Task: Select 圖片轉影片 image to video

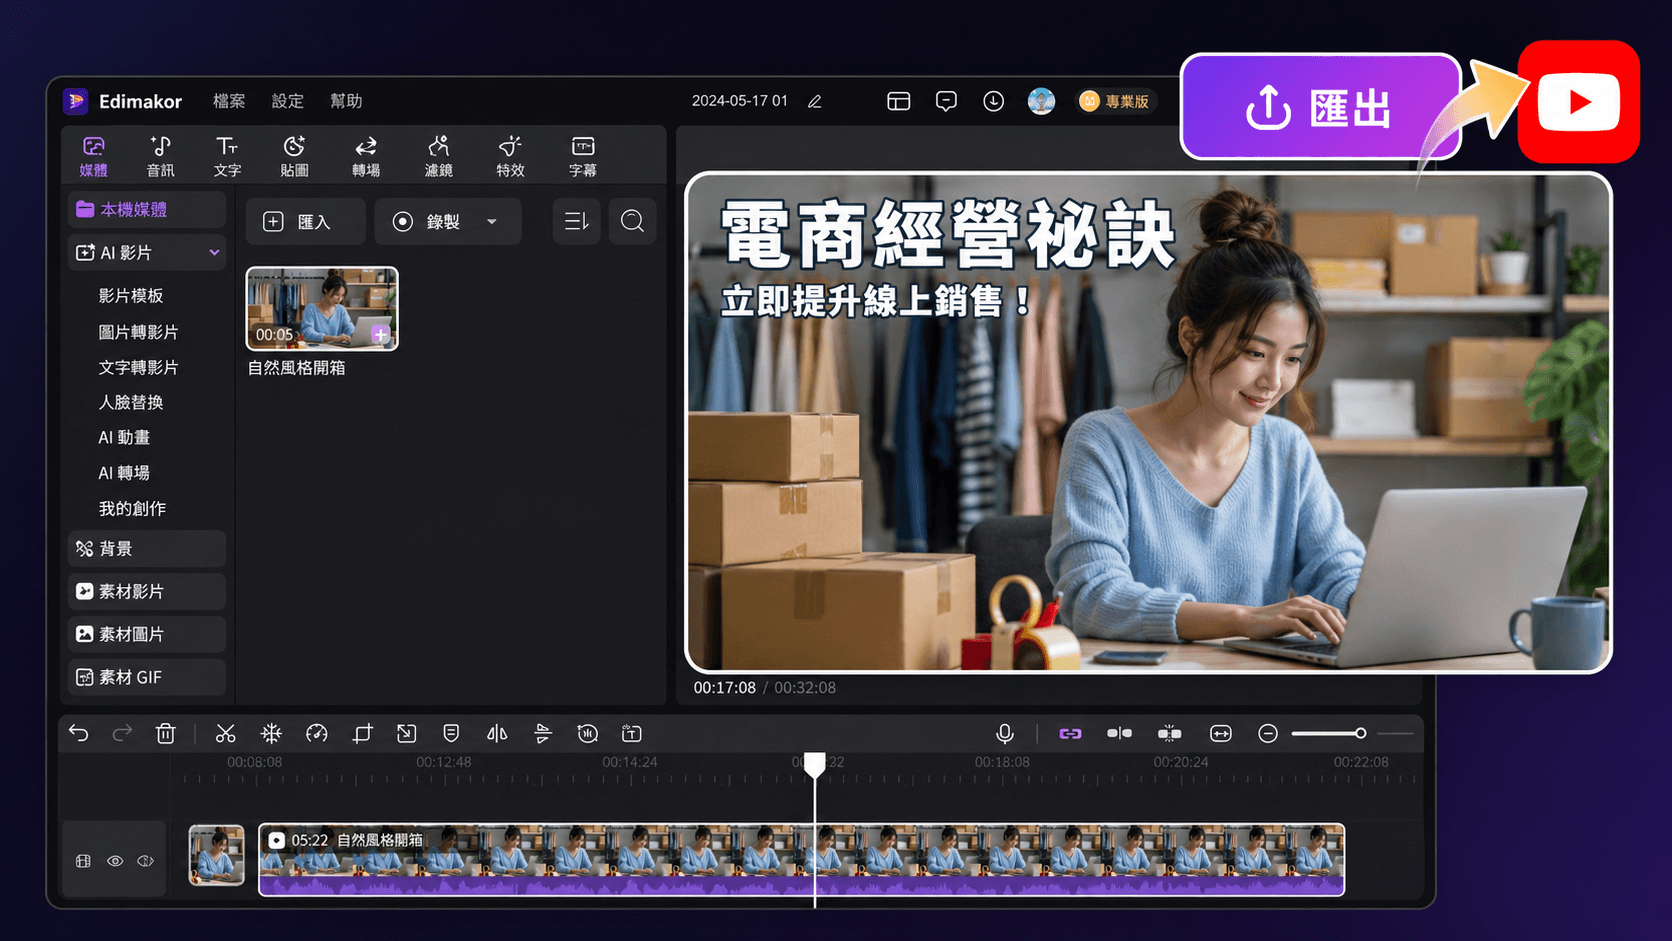Action: coord(138,332)
